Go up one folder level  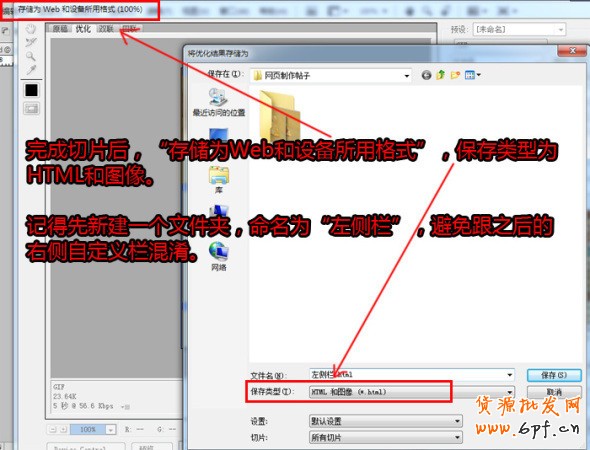point(441,75)
